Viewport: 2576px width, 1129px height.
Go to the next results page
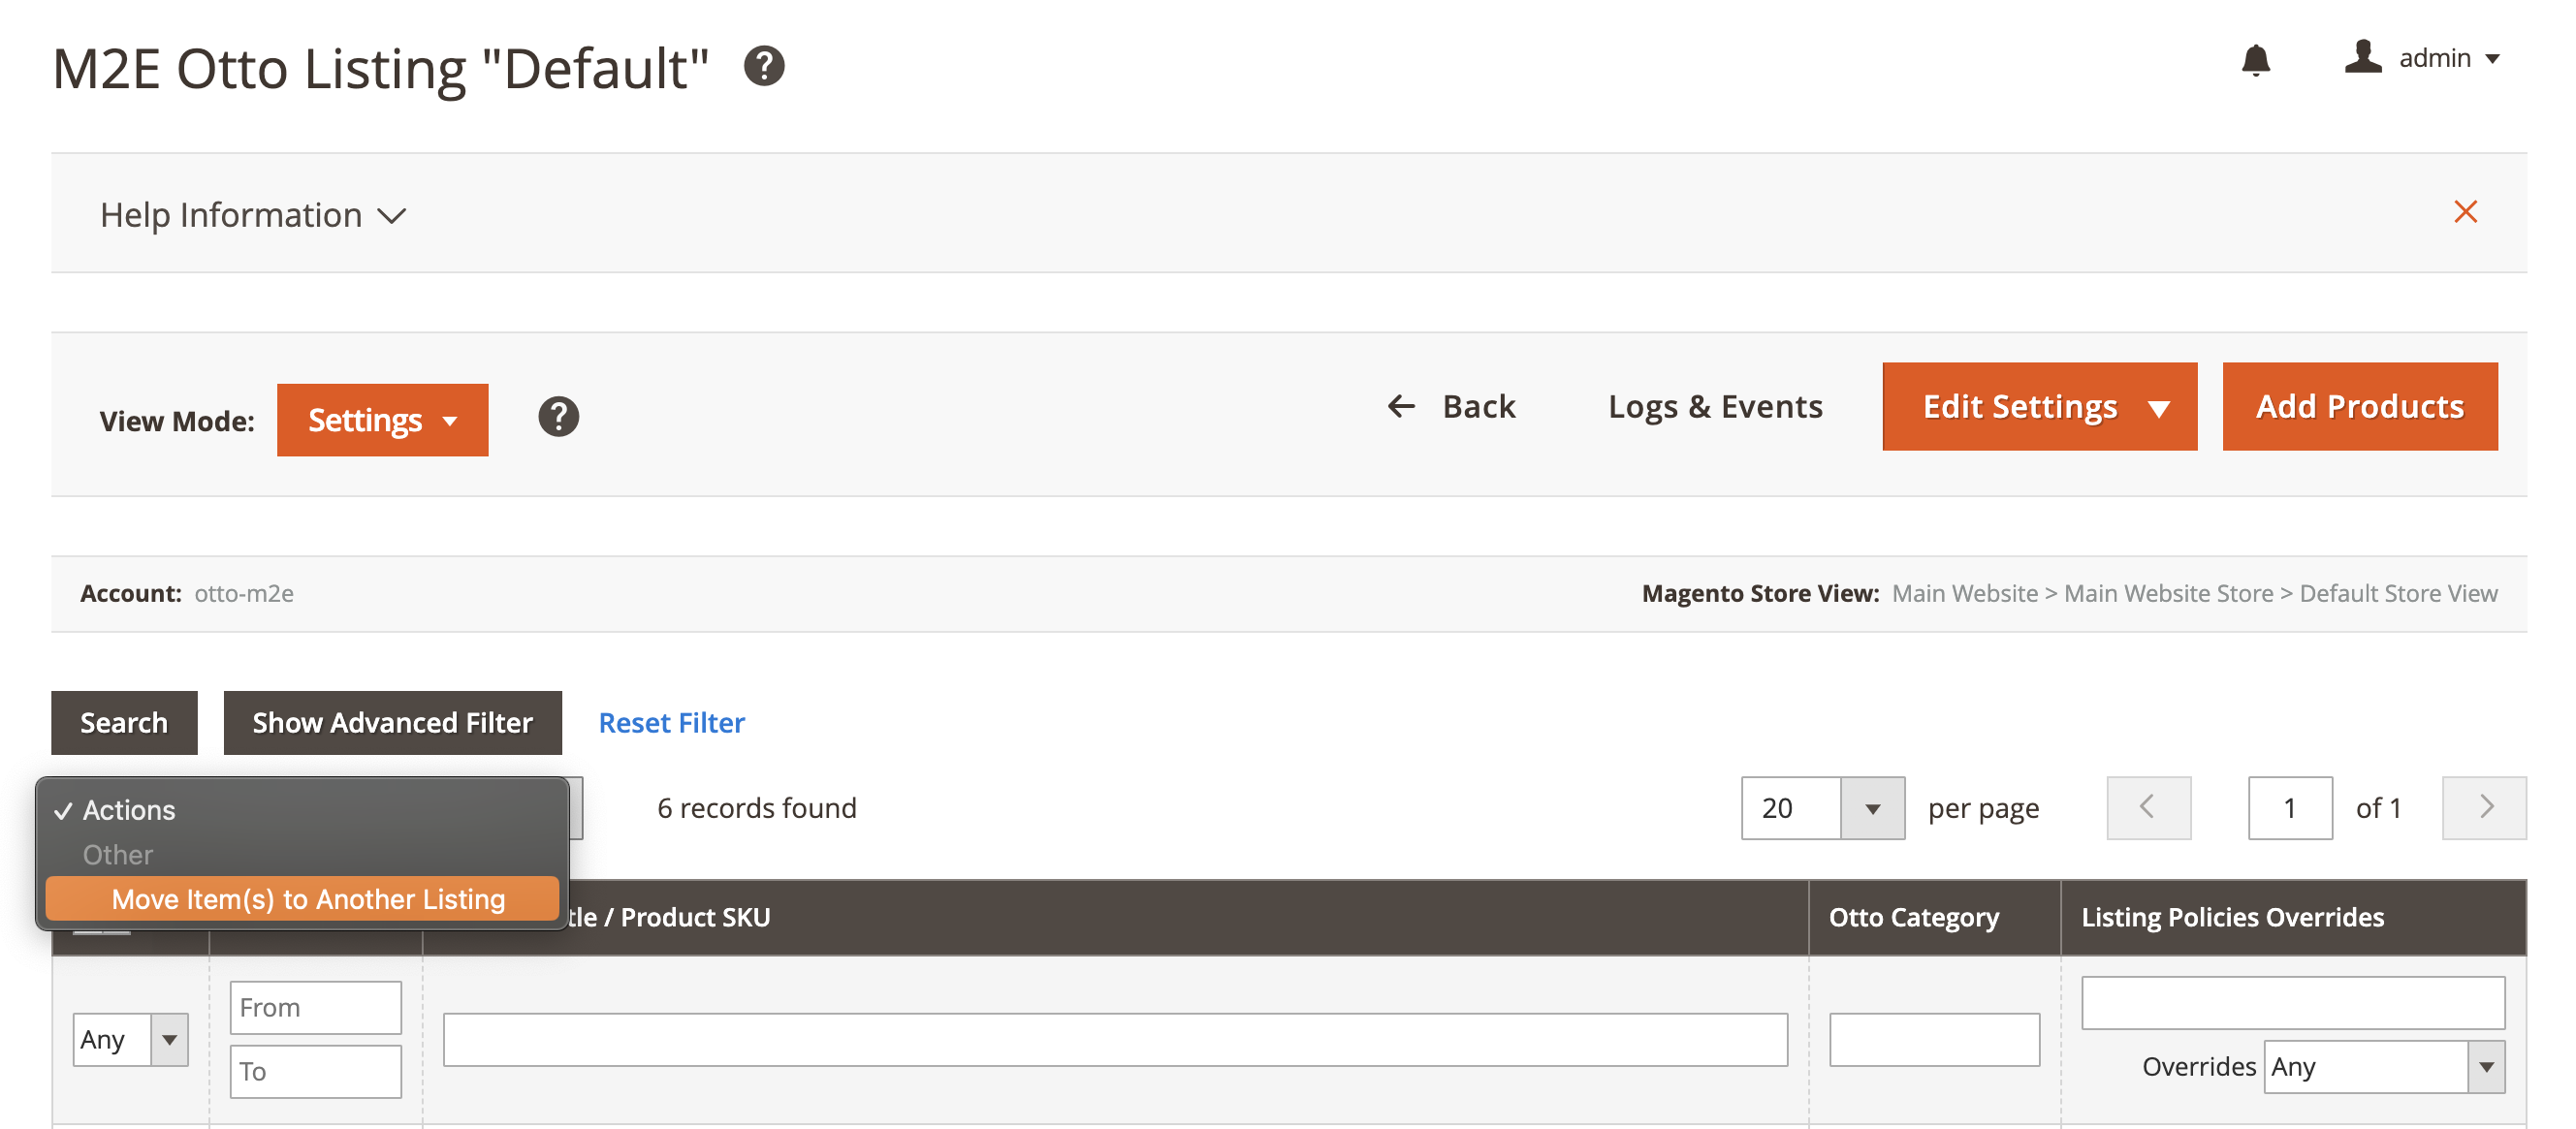pos(2484,808)
